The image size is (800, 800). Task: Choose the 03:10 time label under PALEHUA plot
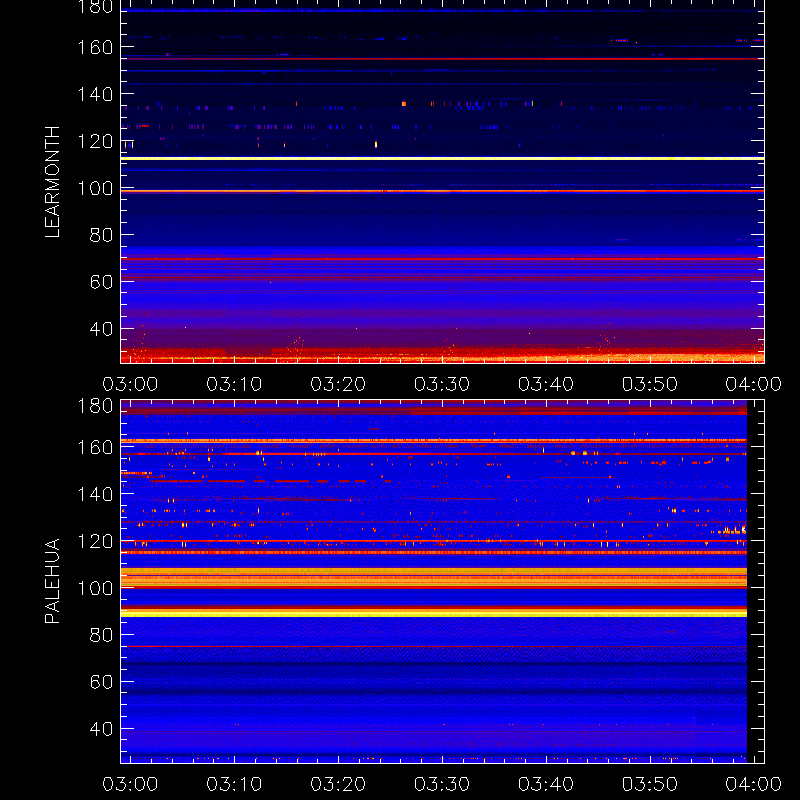[234, 784]
